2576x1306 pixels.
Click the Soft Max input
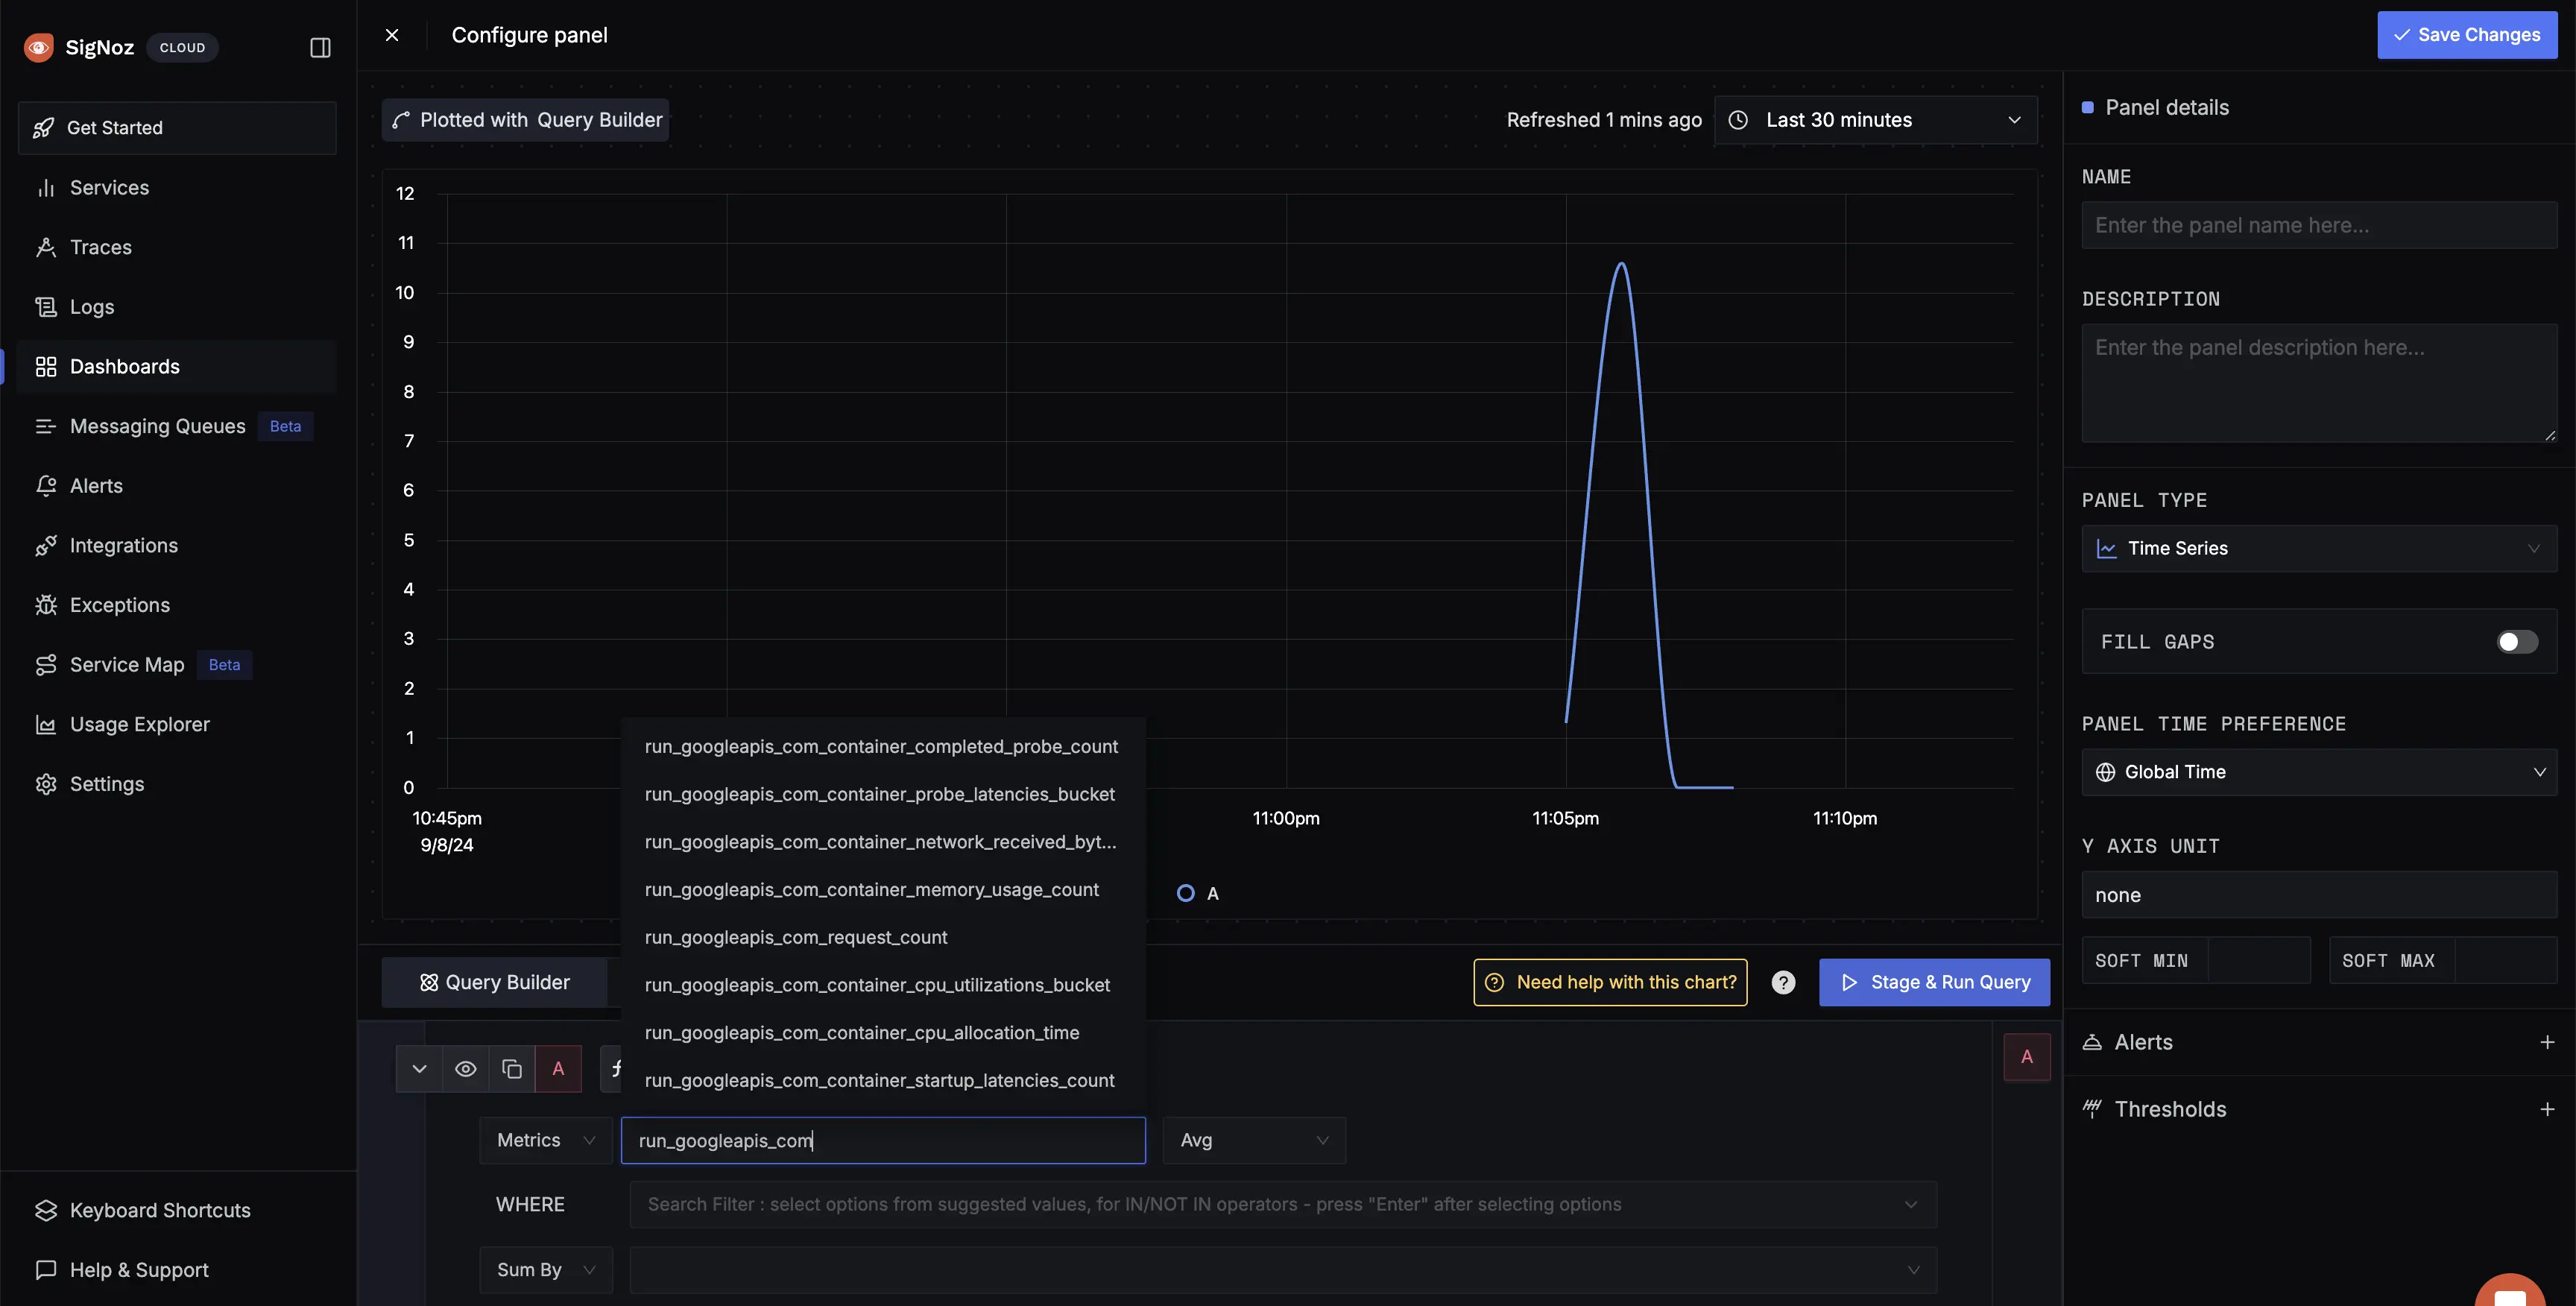pyautogui.click(x=2505, y=961)
